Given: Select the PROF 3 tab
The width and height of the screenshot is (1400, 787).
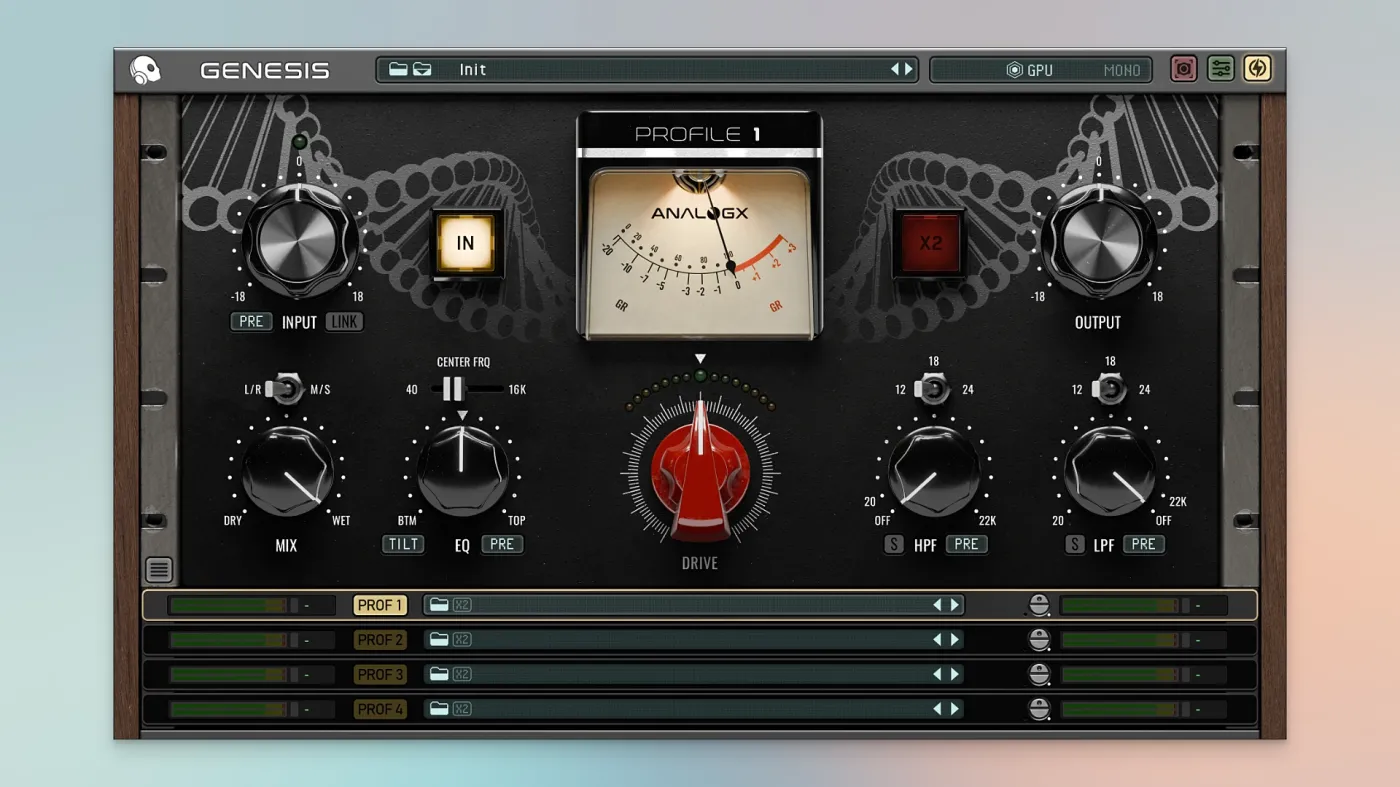Looking at the screenshot, I should [380, 674].
